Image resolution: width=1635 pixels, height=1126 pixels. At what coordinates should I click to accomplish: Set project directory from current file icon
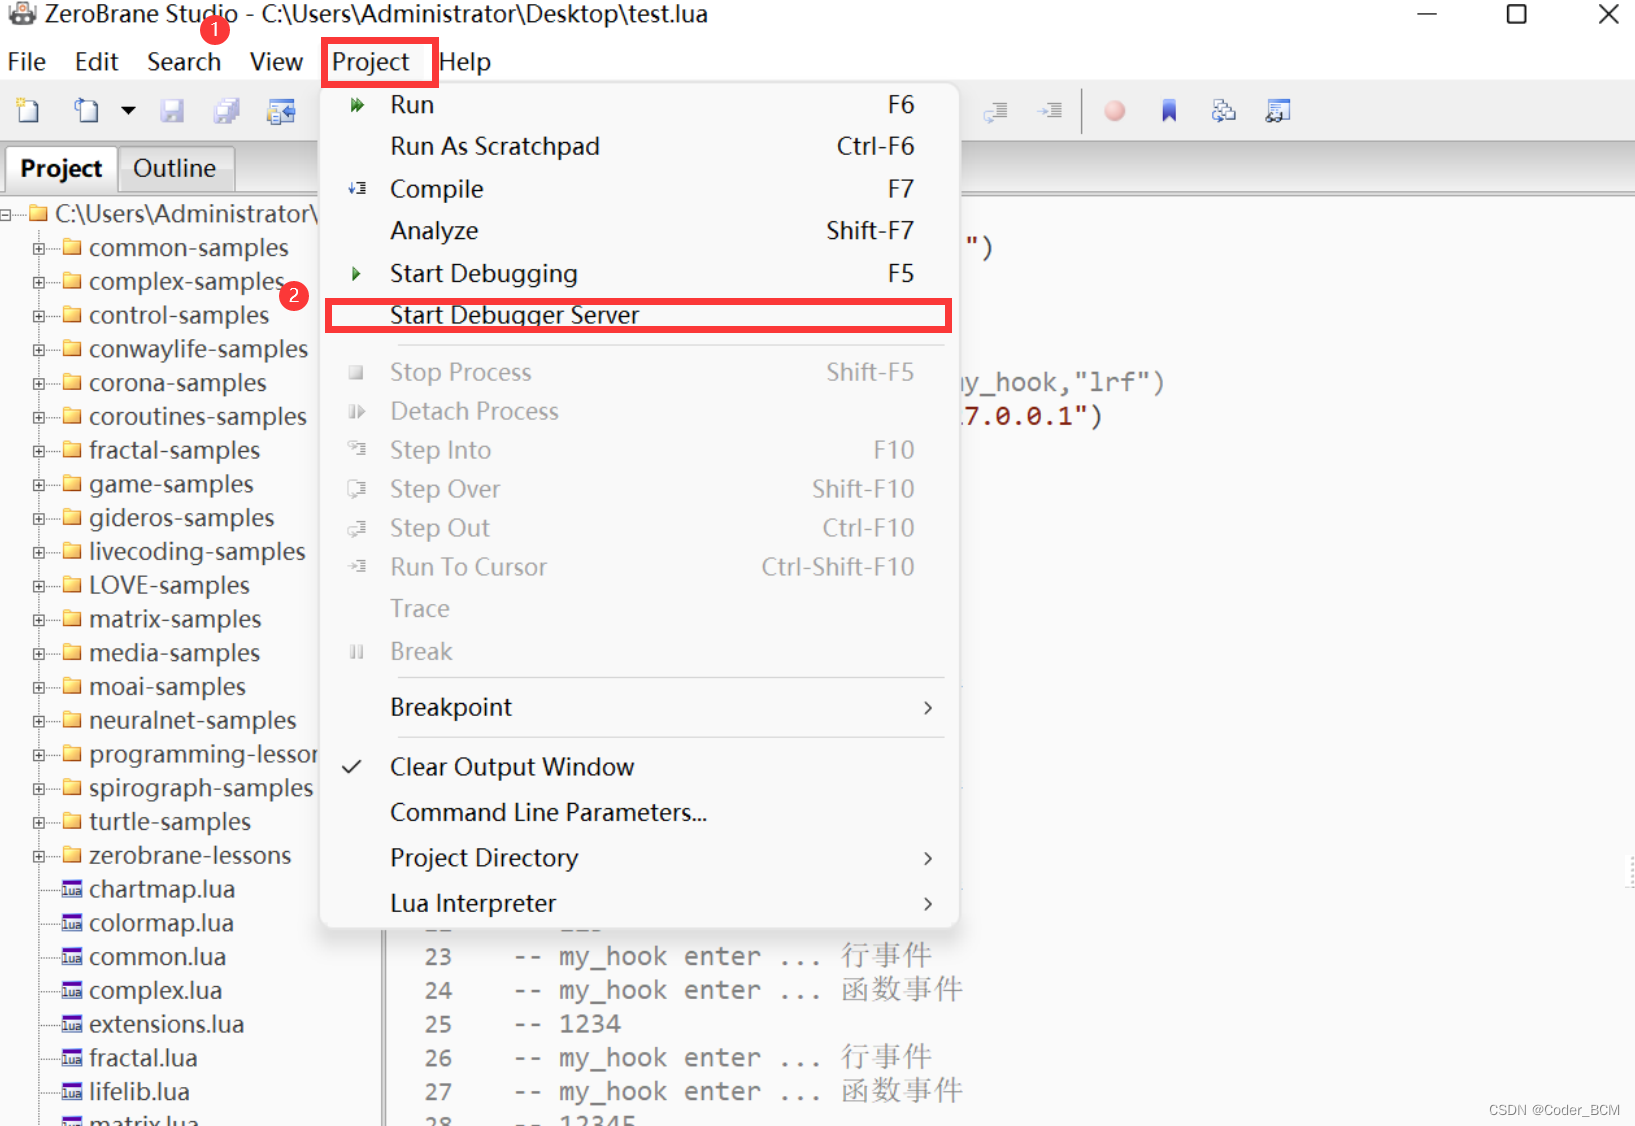(x=281, y=110)
